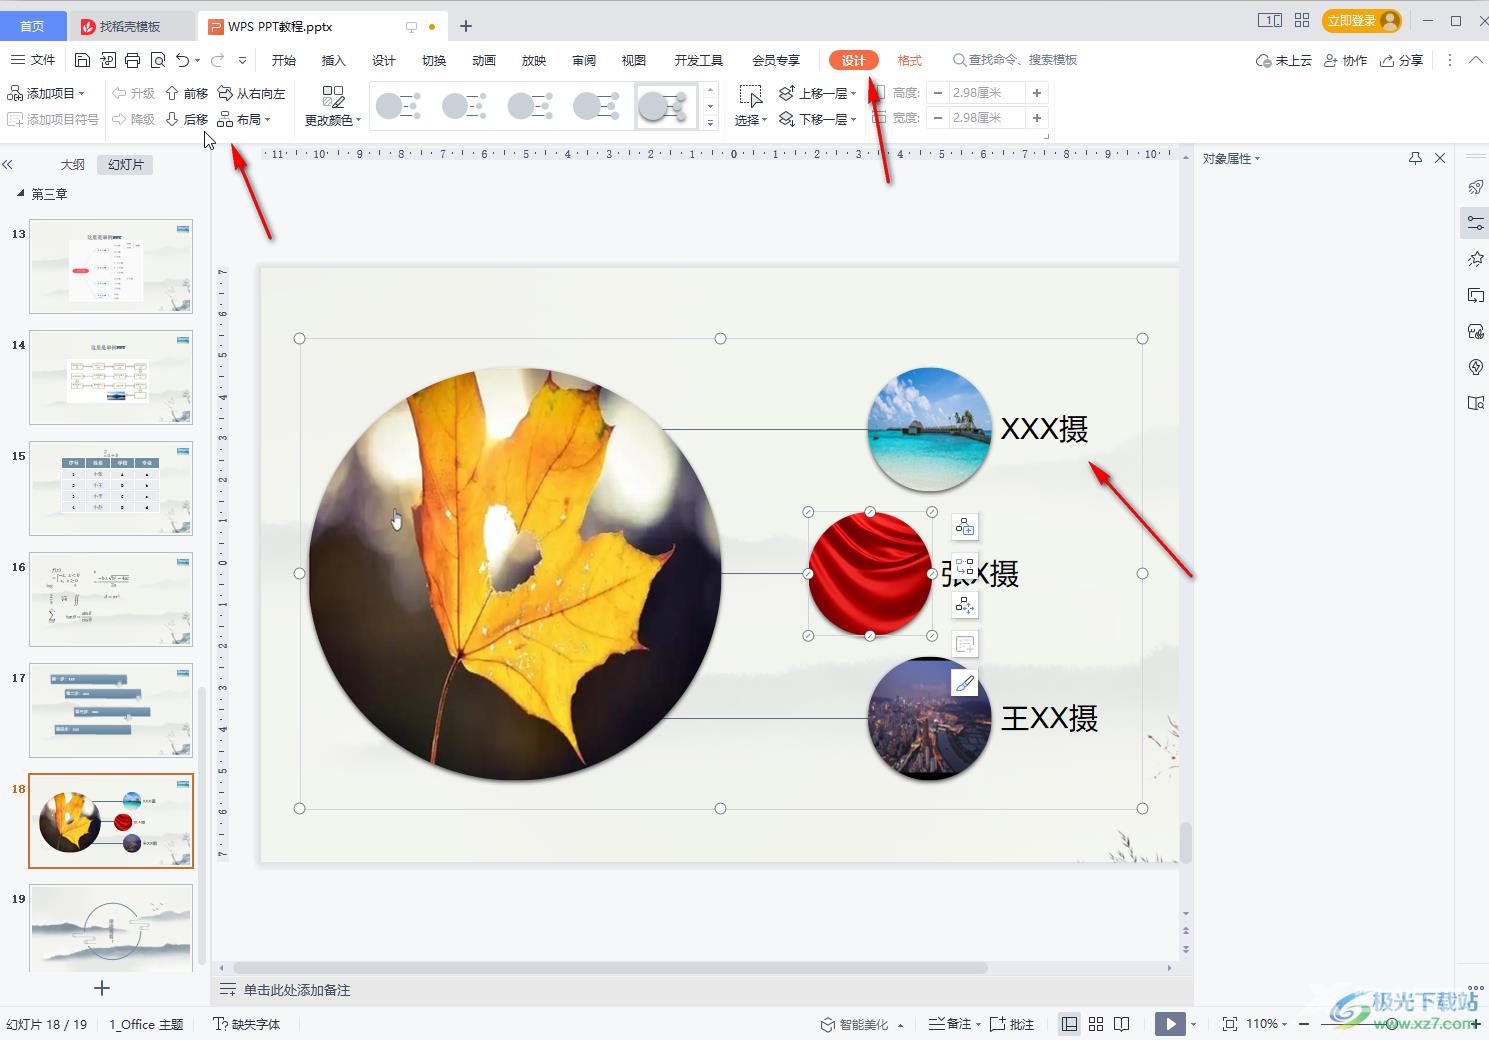Viewport: 1489px width, 1040px height.
Task: Click 前移 move forward button
Action: click(187, 93)
